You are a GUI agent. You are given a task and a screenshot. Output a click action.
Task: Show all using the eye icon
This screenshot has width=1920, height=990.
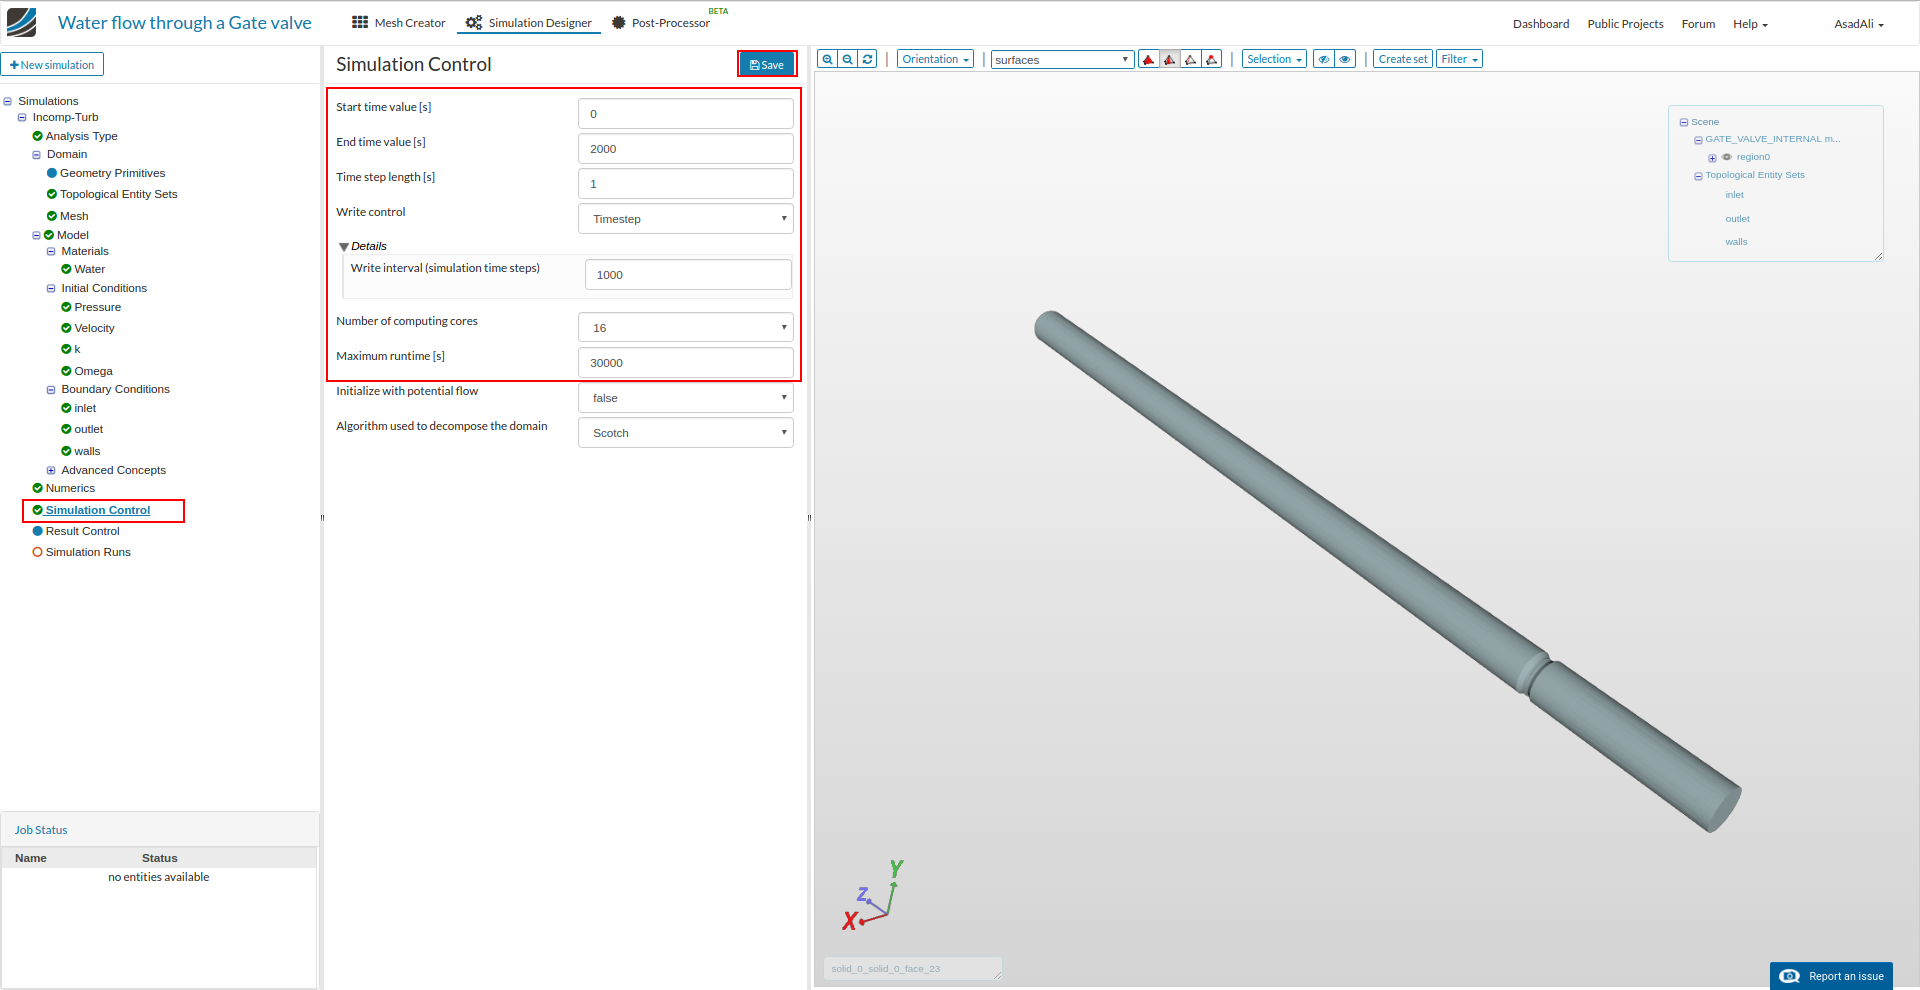pyautogui.click(x=1345, y=59)
